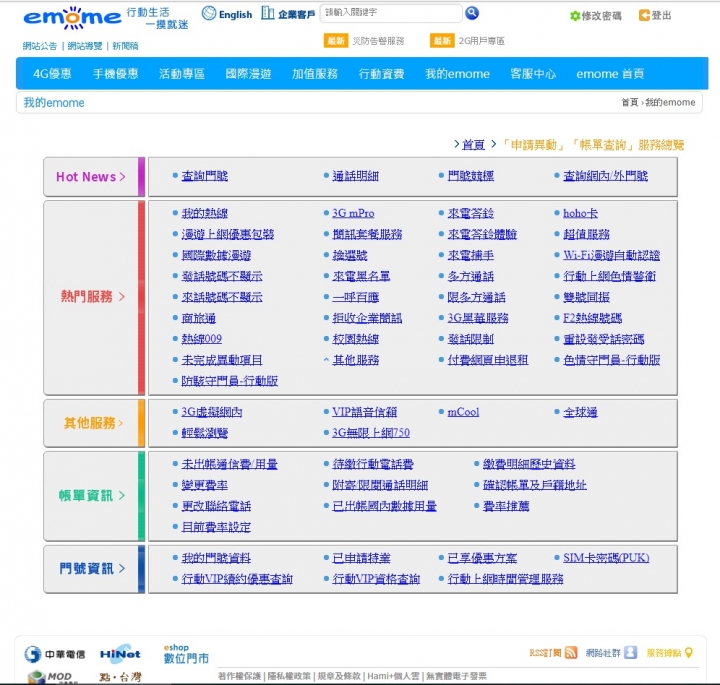Open 網路社群 social icon
This screenshot has height=685, width=720.
(x=630, y=652)
